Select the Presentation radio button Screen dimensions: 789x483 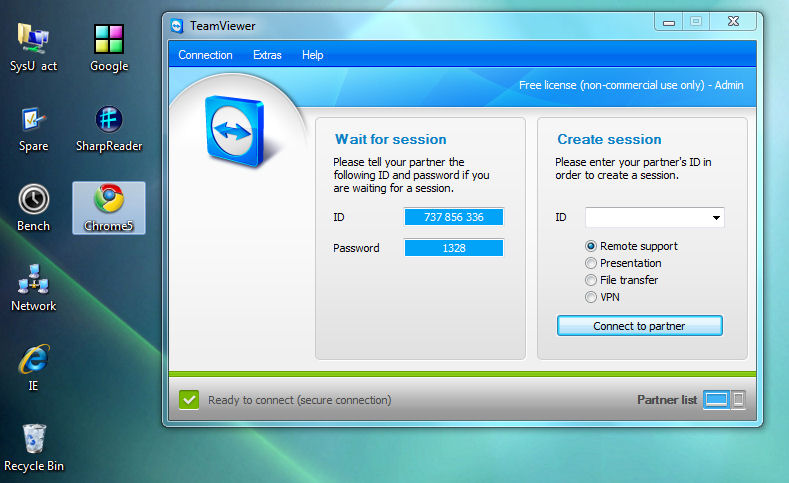591,263
